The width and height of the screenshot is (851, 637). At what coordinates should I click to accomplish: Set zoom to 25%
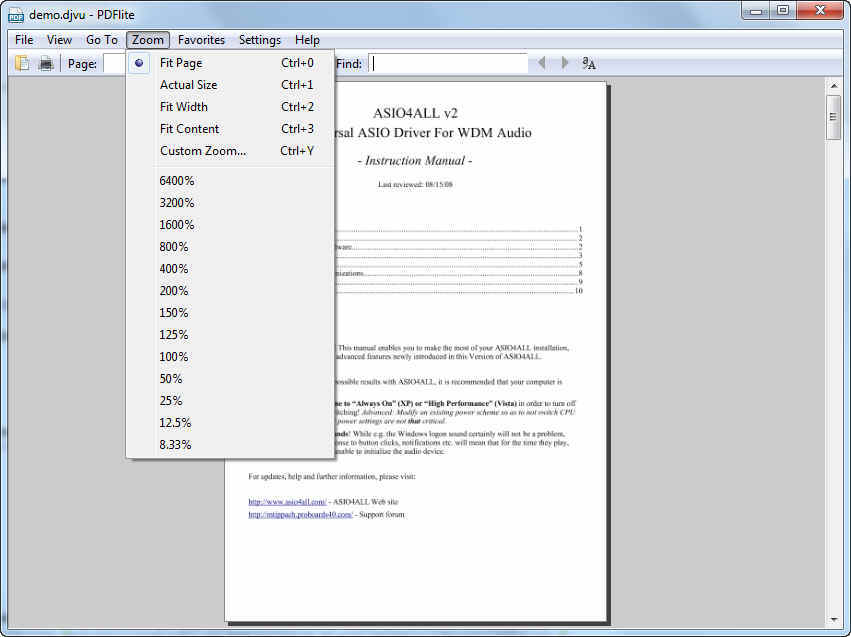[x=231, y=400]
